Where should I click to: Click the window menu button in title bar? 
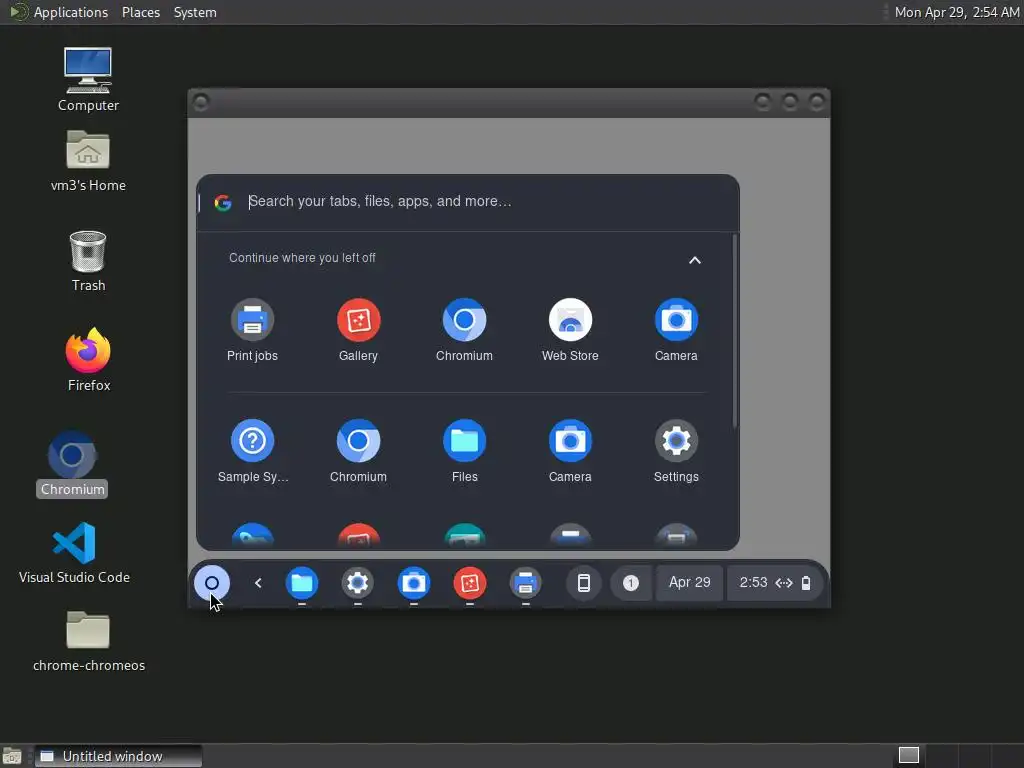(201, 102)
